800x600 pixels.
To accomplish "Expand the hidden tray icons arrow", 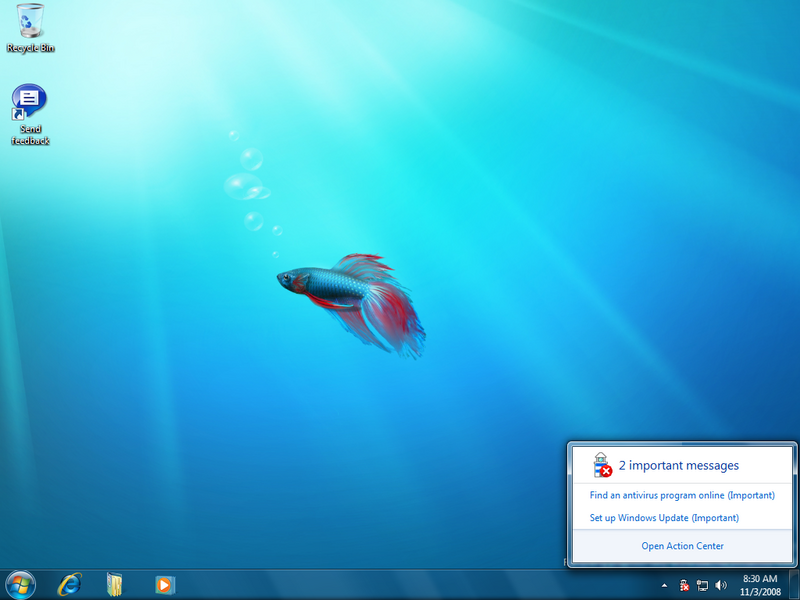I will pyautogui.click(x=664, y=585).
